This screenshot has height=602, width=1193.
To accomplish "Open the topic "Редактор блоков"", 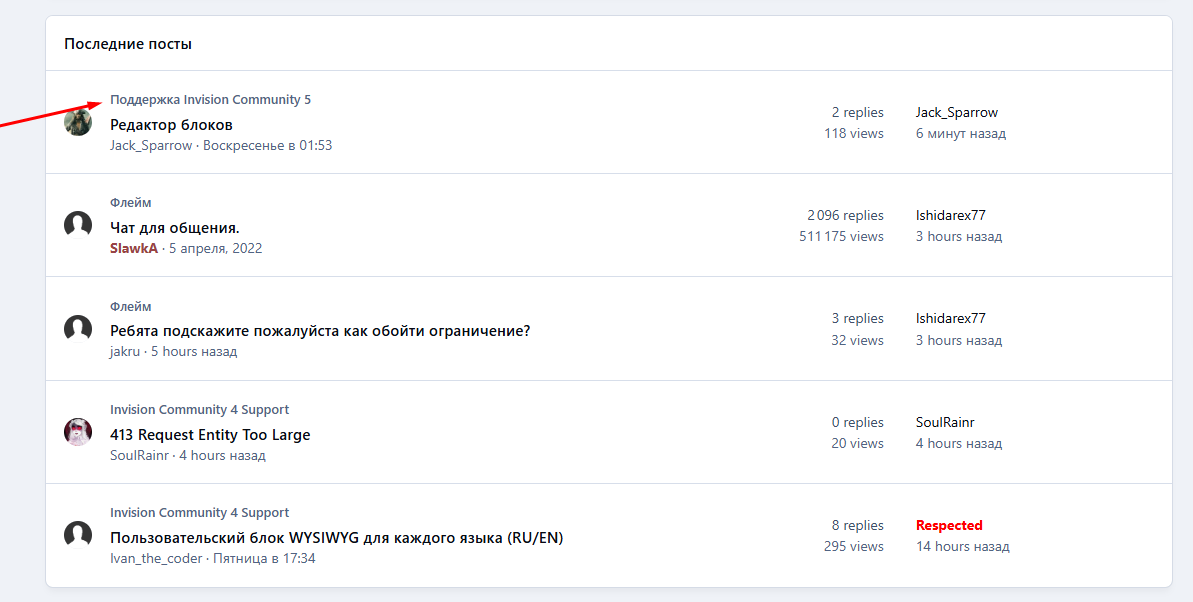I will pyautogui.click(x=171, y=125).
